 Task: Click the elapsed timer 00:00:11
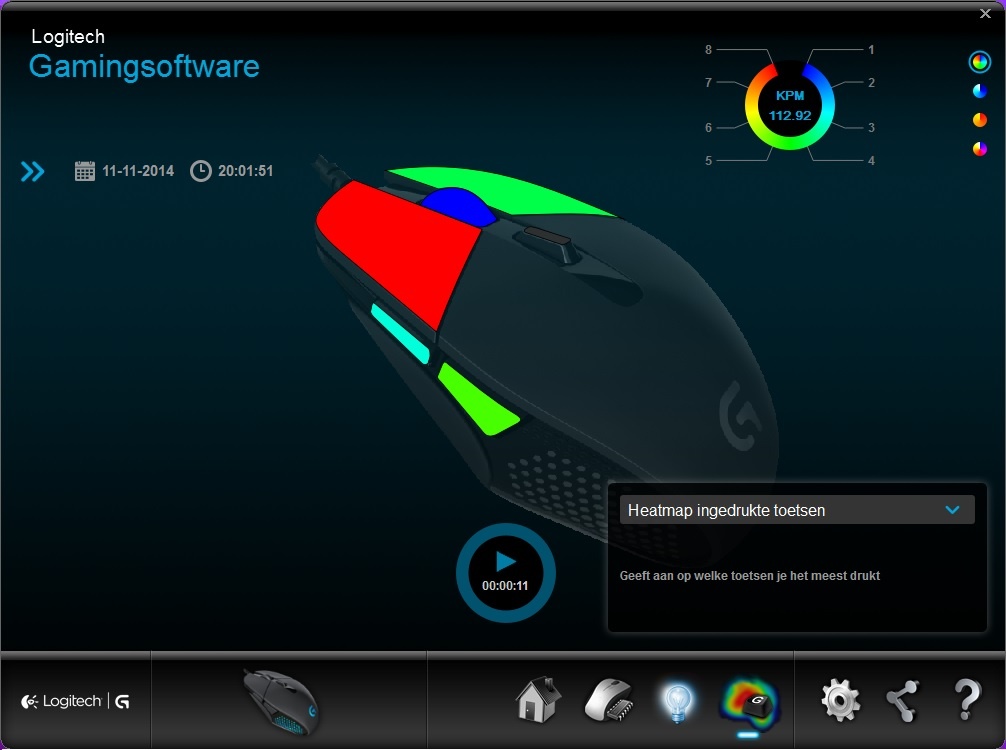click(x=505, y=586)
